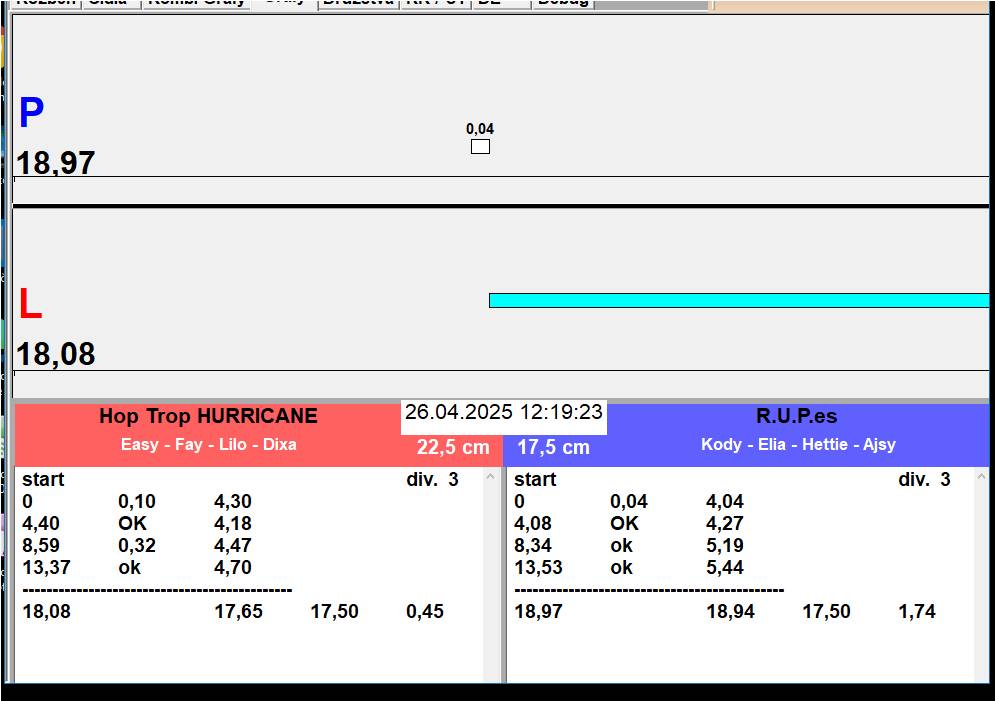This screenshot has height=701, width=995.
Task: Click the R.U.P.es team header
Action: click(x=796, y=416)
